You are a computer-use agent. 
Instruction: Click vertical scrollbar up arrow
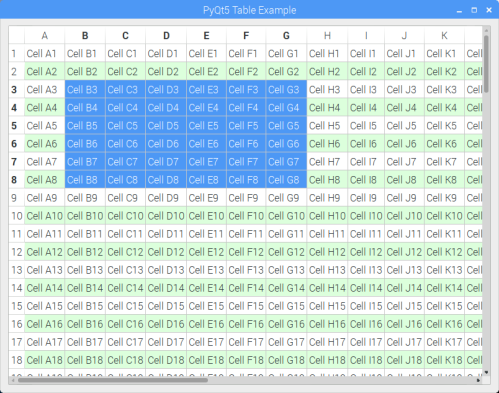pyautogui.click(x=486, y=31)
